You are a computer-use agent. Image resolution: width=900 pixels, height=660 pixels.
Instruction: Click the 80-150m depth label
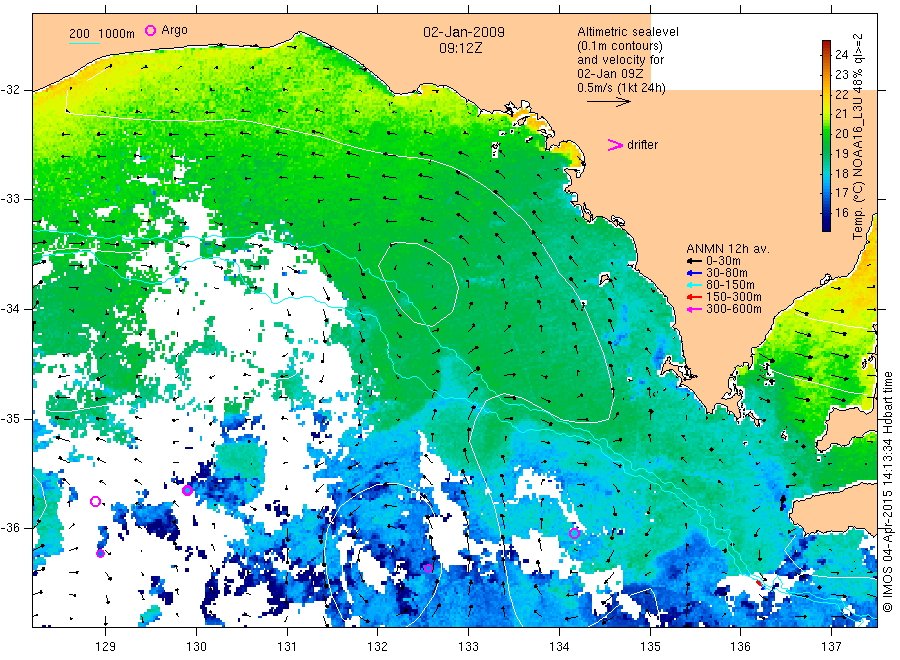(x=730, y=285)
